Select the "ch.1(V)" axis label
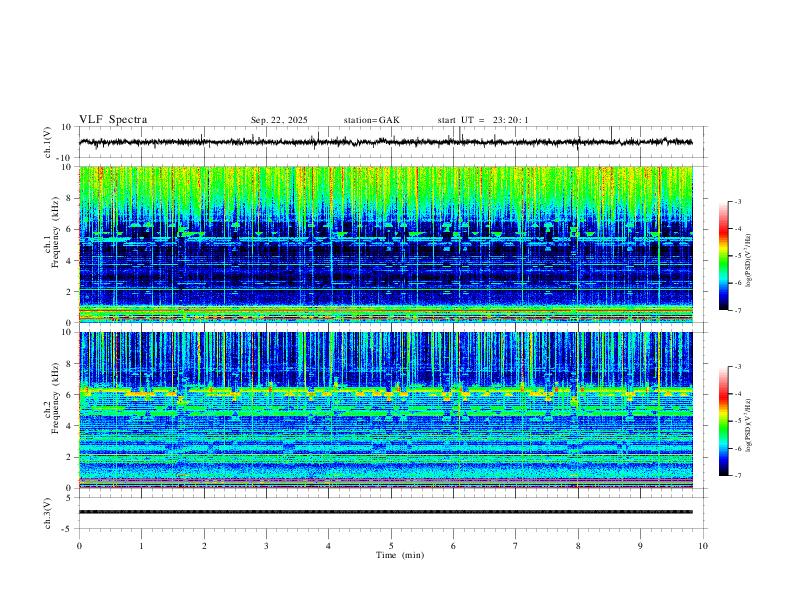Screen dimensions: 792x612 pos(48,142)
